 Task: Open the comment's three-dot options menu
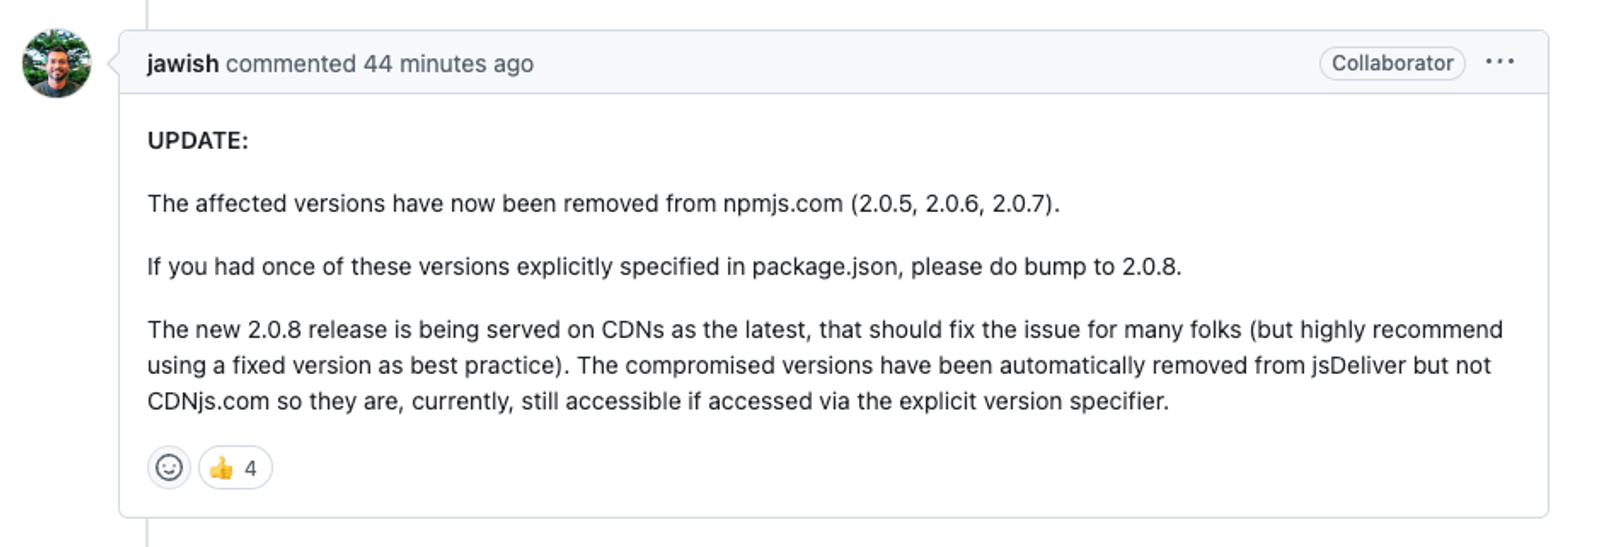point(1500,62)
